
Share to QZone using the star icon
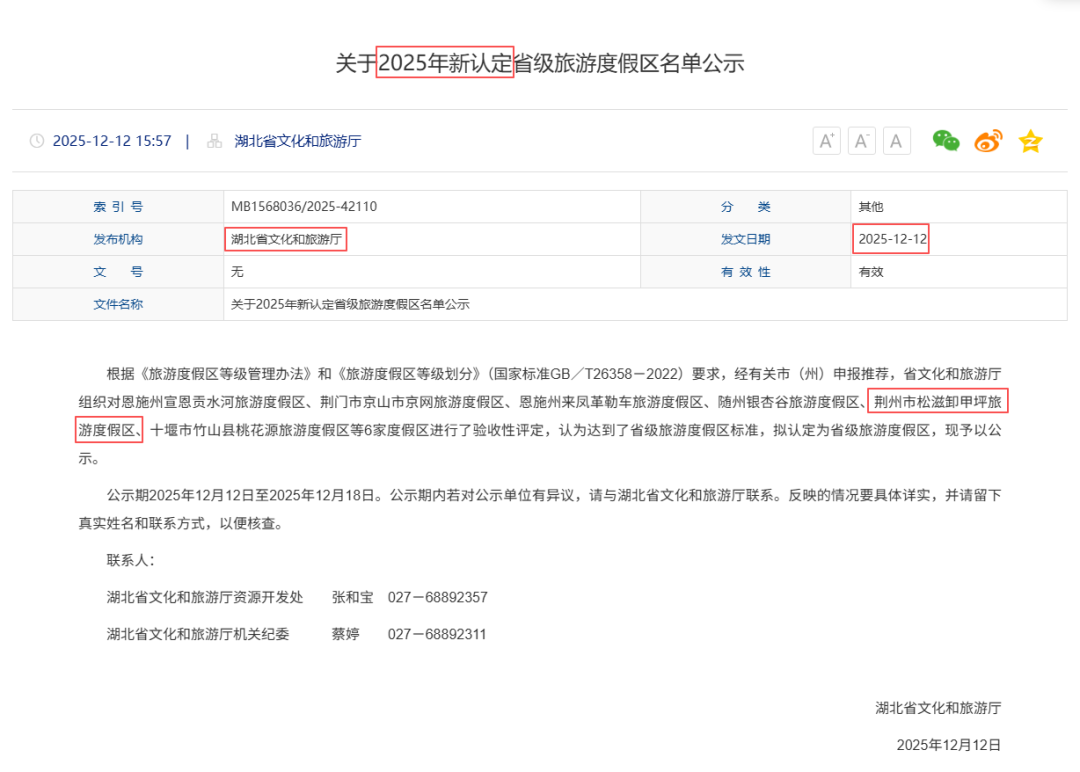pyautogui.click(x=1030, y=141)
